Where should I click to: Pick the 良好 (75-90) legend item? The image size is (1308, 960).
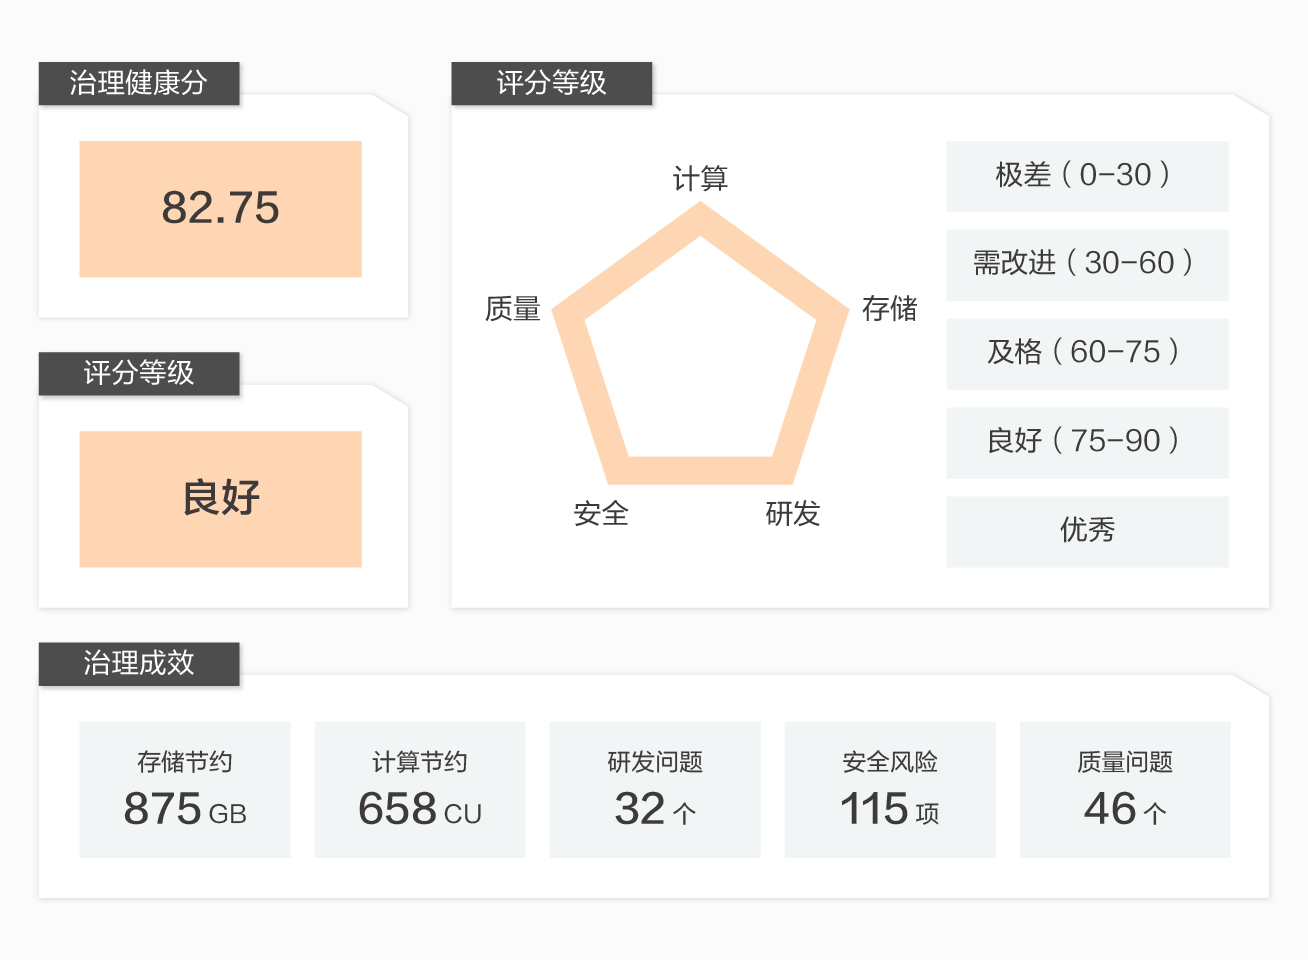[1087, 442]
